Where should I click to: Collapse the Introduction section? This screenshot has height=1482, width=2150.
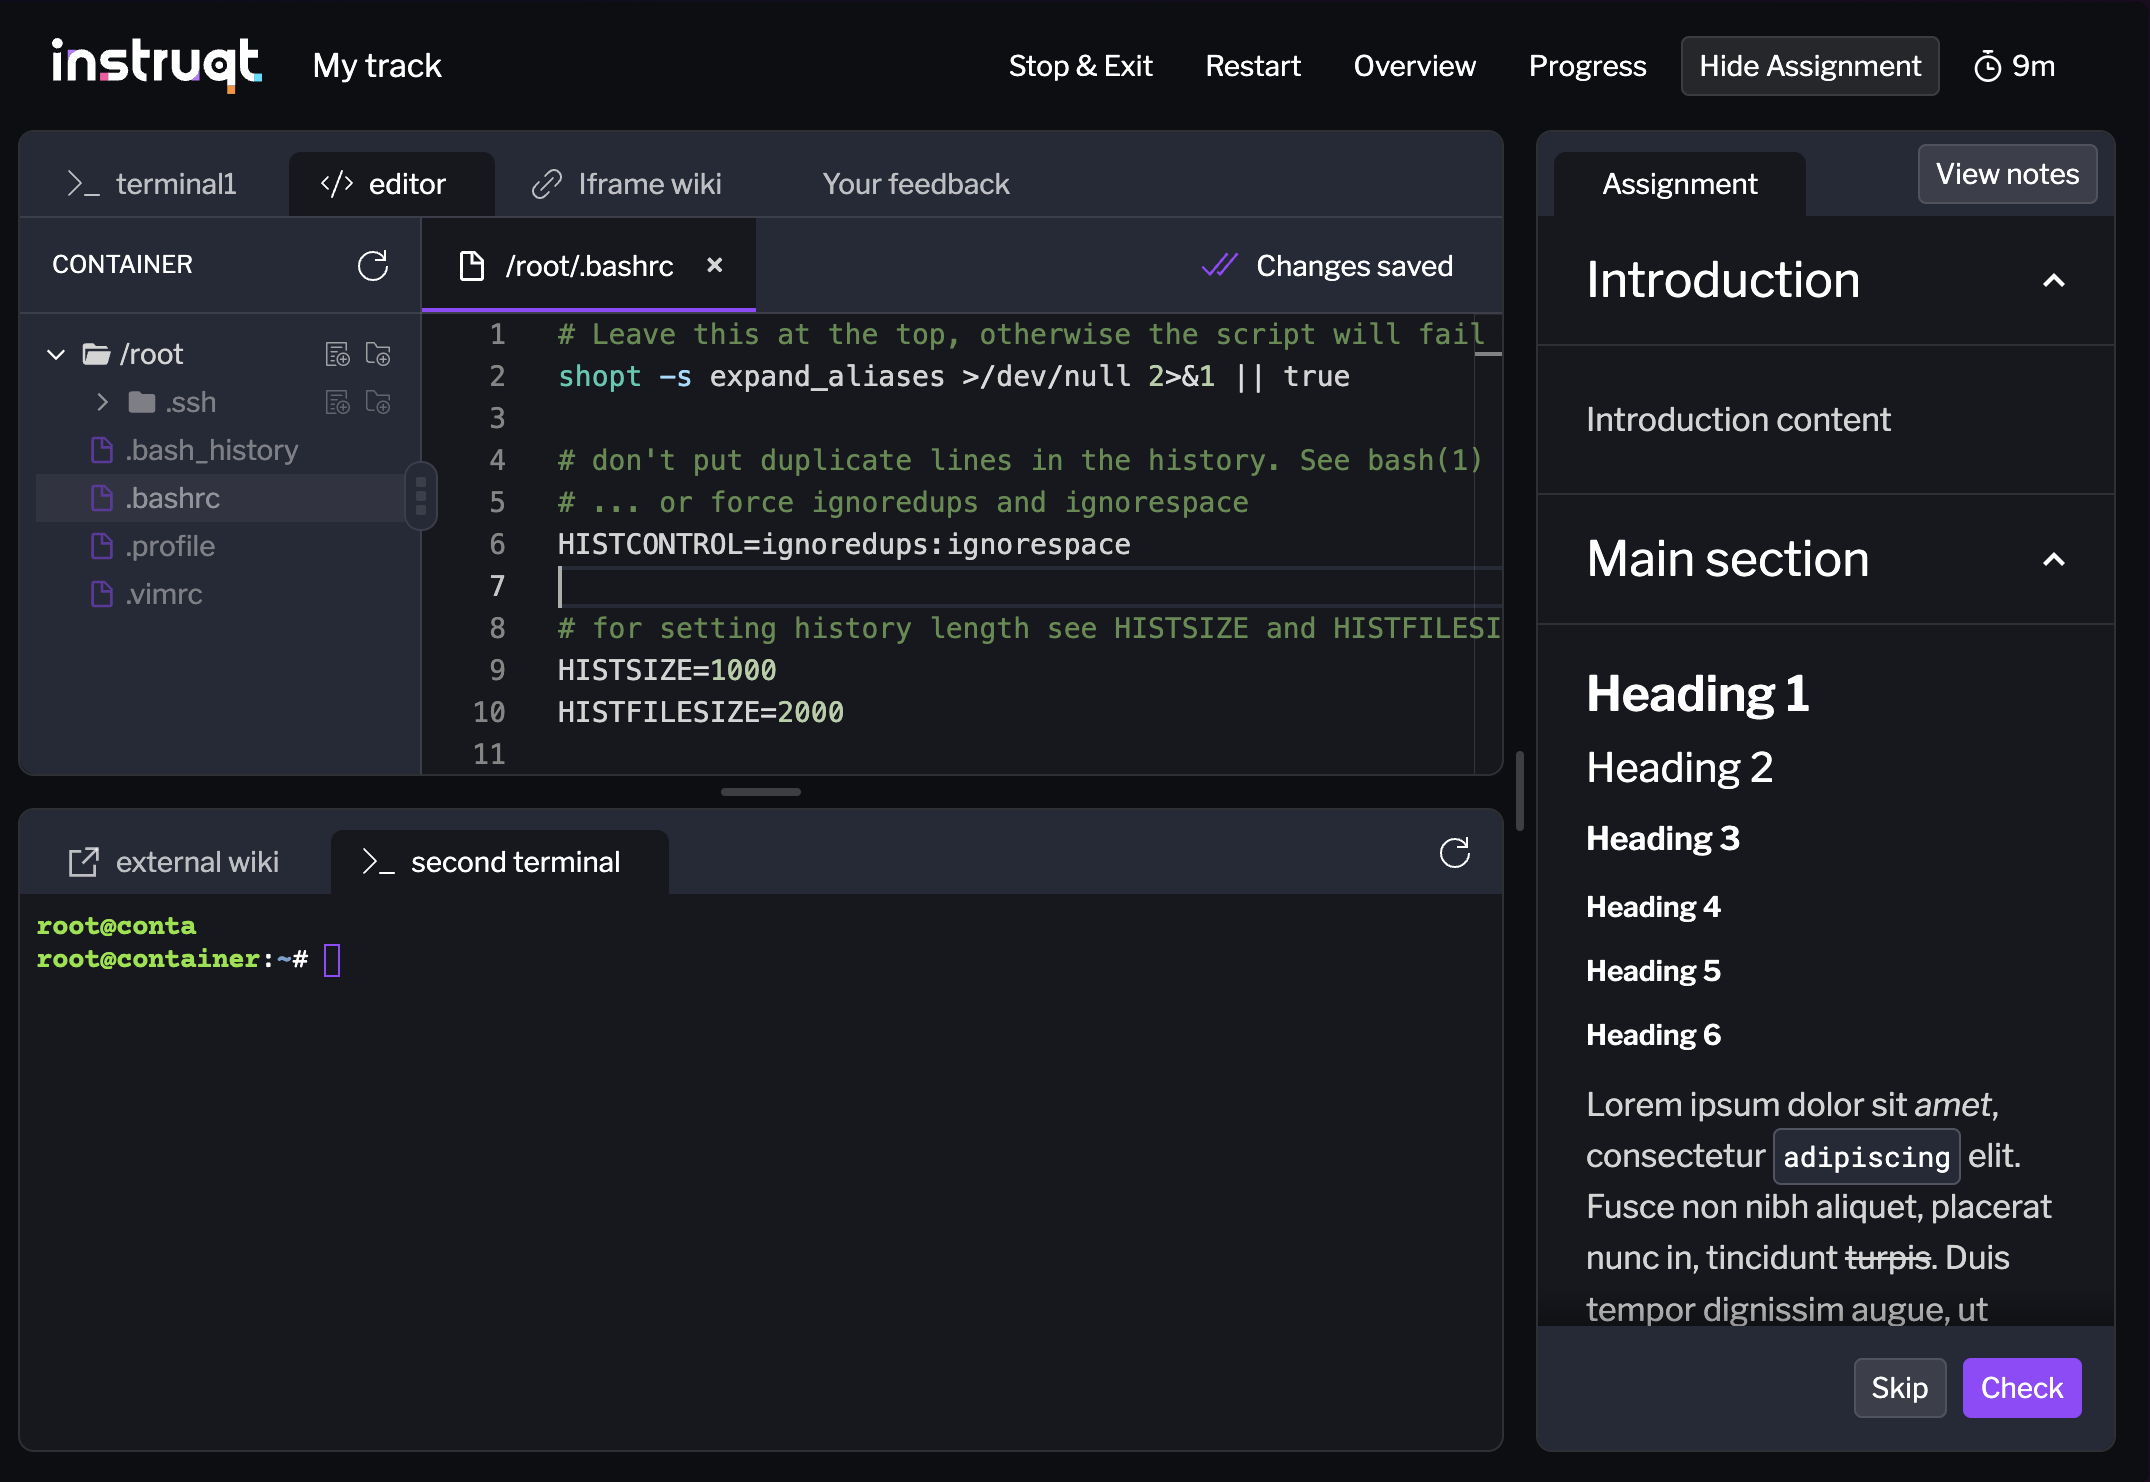tap(2053, 281)
